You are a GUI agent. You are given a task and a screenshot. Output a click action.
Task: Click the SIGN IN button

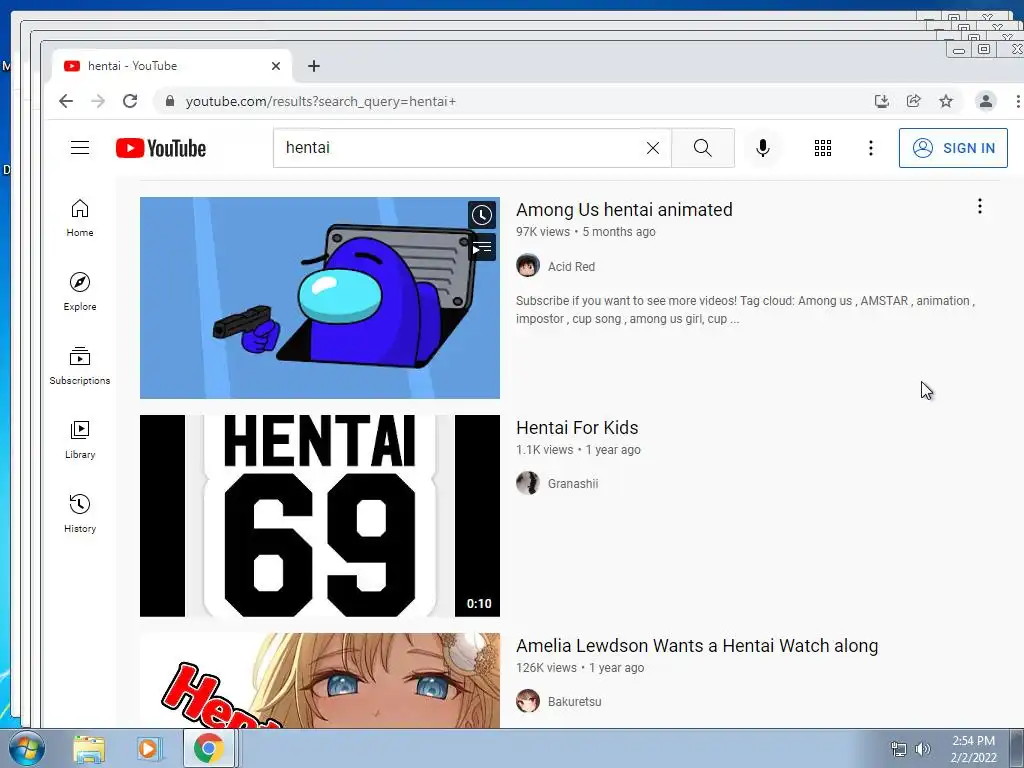[953, 148]
